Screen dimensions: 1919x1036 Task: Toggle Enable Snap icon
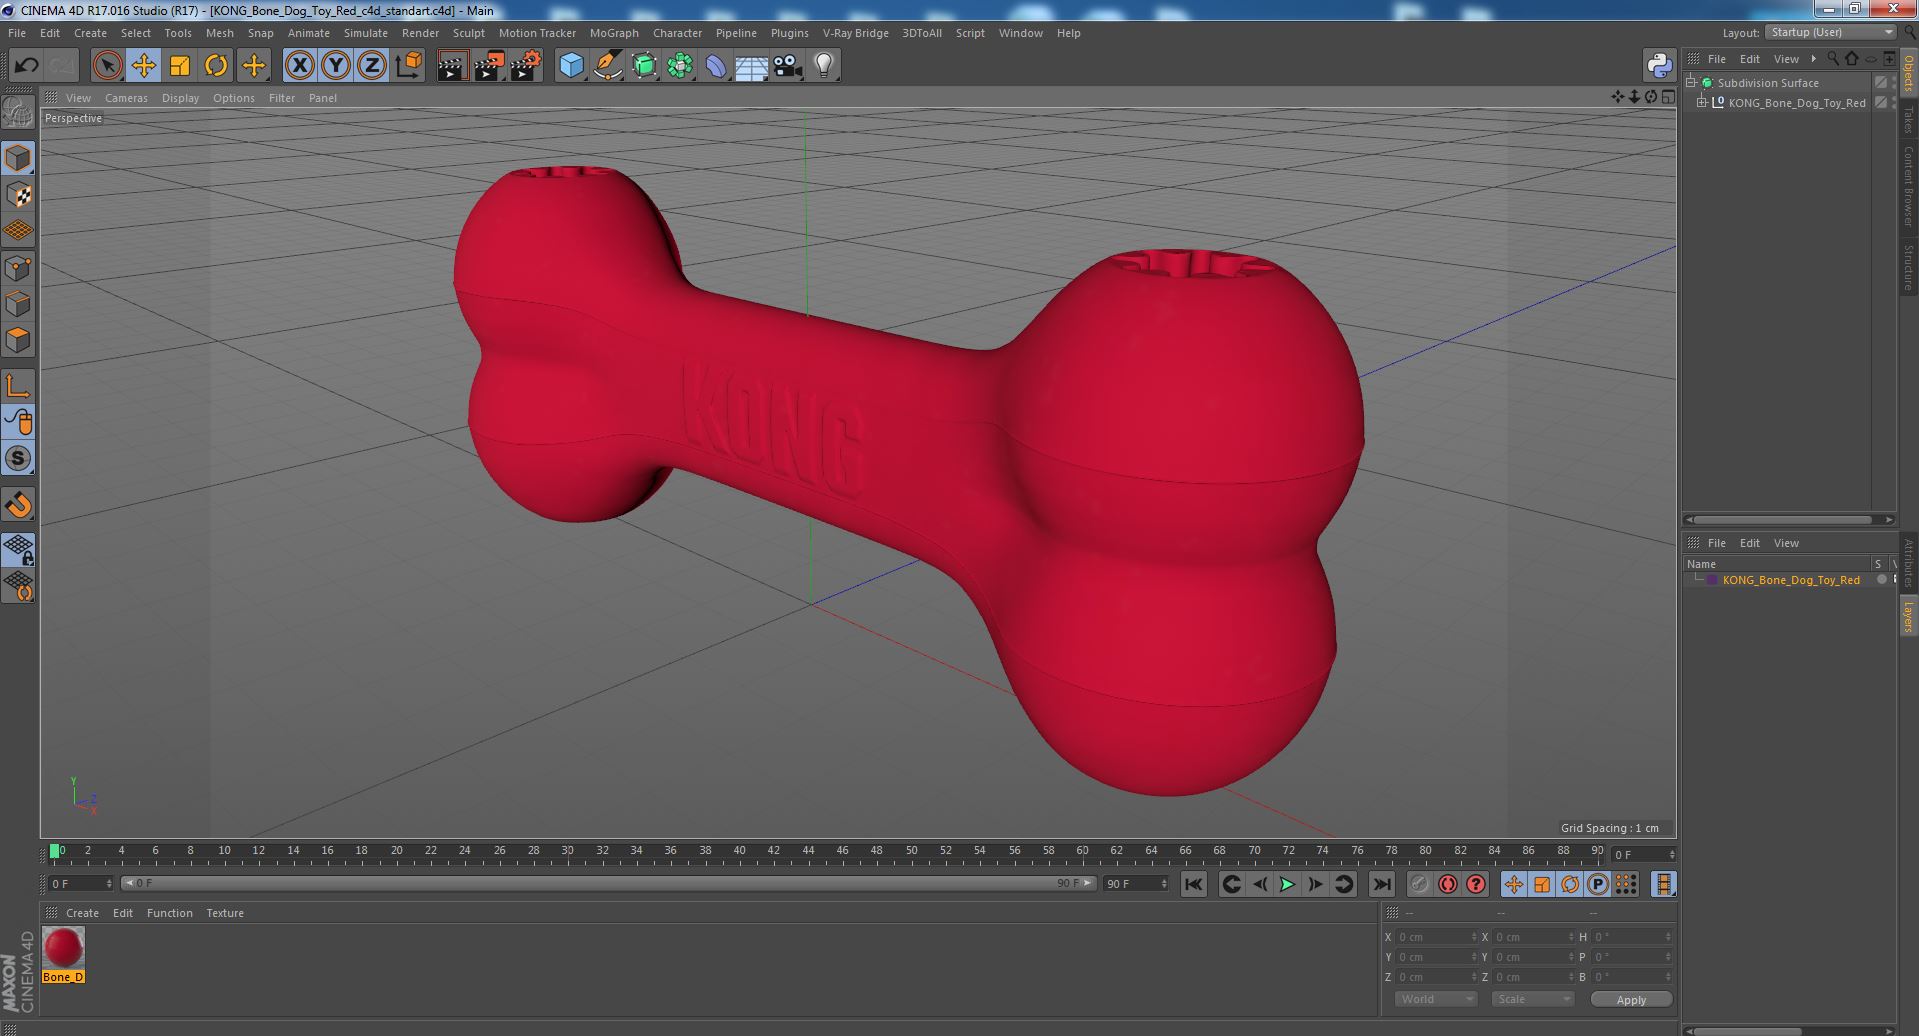[18, 505]
